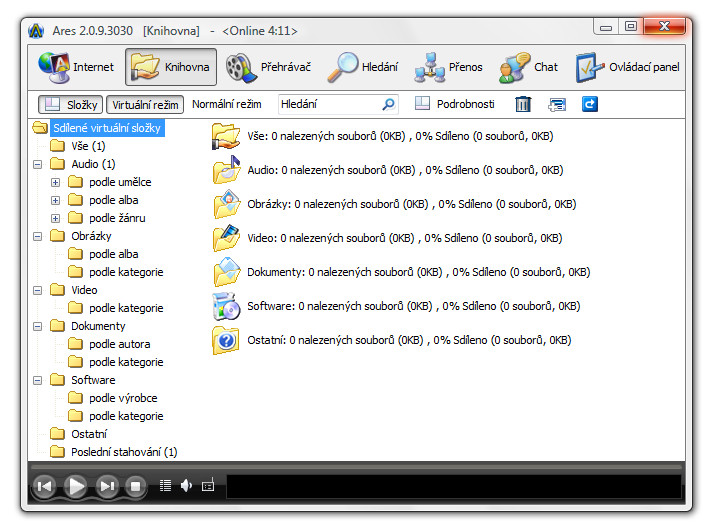Open the Přenos transfer tab
712x529 pixels.
(x=448, y=67)
